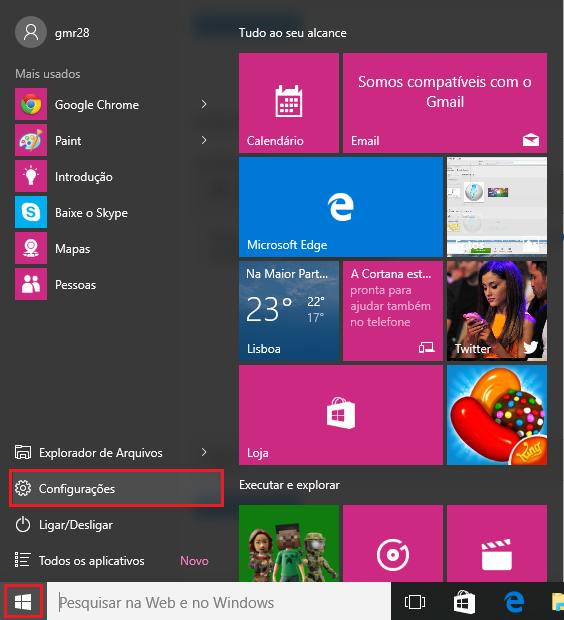Launch Google Chrome from most used list
Viewport: 564px width, 620px height.
click(112, 104)
